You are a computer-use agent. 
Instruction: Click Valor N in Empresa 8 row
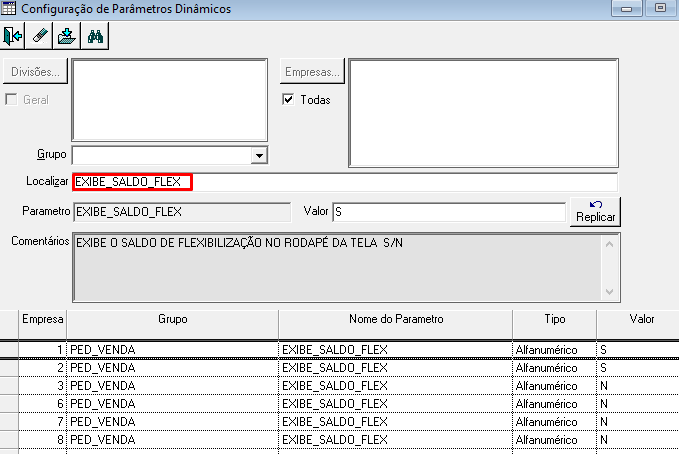point(604,440)
